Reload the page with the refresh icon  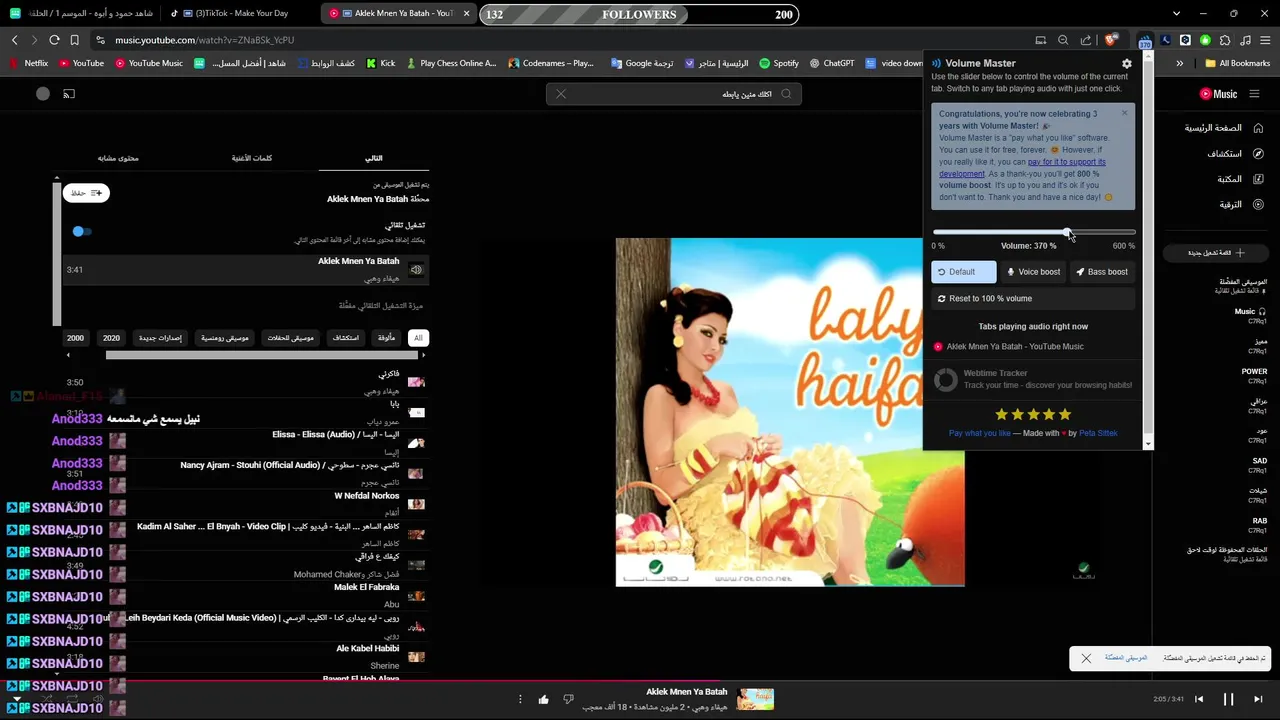coord(54,40)
